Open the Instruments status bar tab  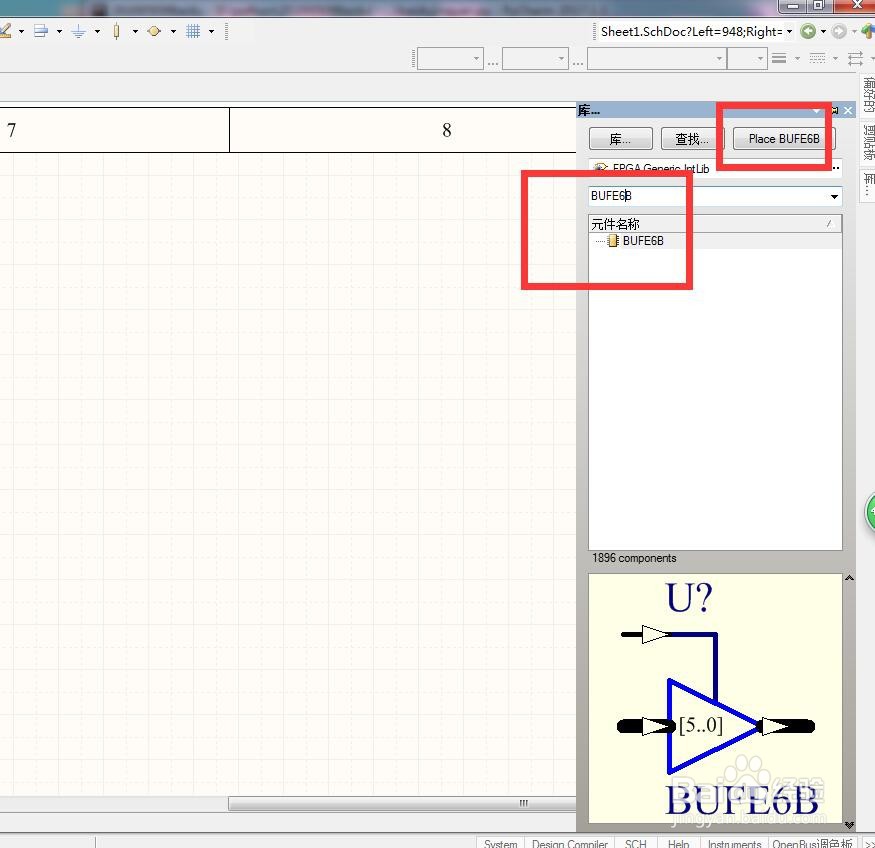(734, 843)
